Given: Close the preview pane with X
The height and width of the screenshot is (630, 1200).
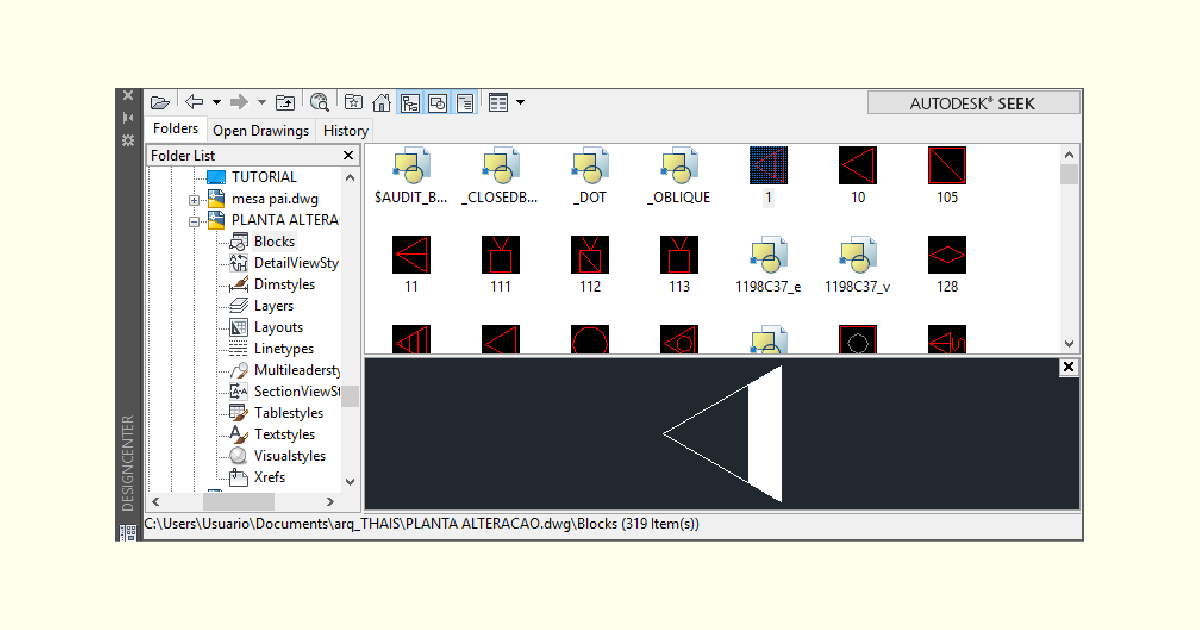Looking at the screenshot, I should click(x=1069, y=367).
